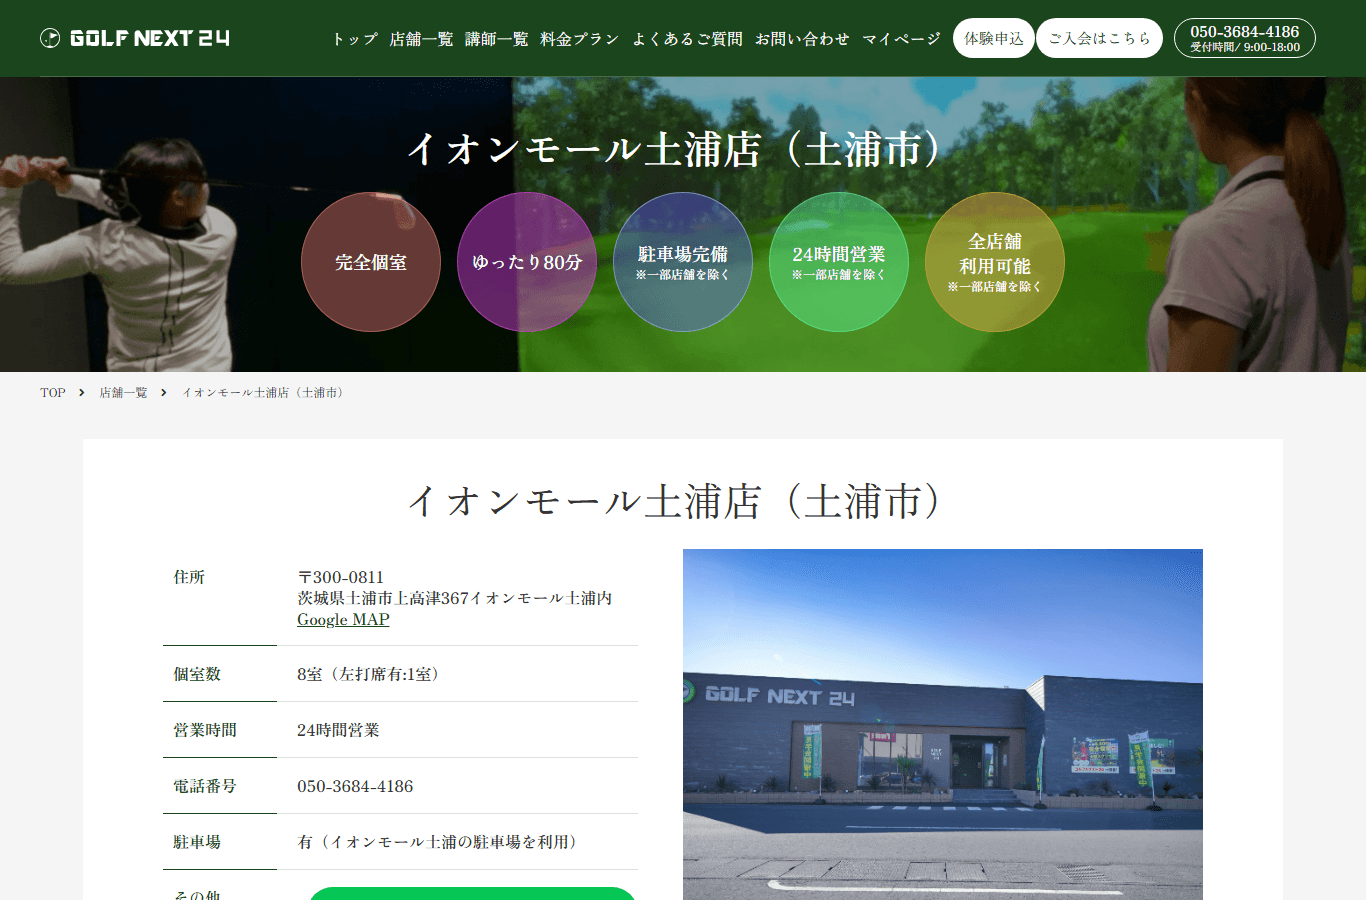The width and height of the screenshot is (1366, 900).
Task: Go to TOP in the breadcrumb
Action: click(53, 393)
